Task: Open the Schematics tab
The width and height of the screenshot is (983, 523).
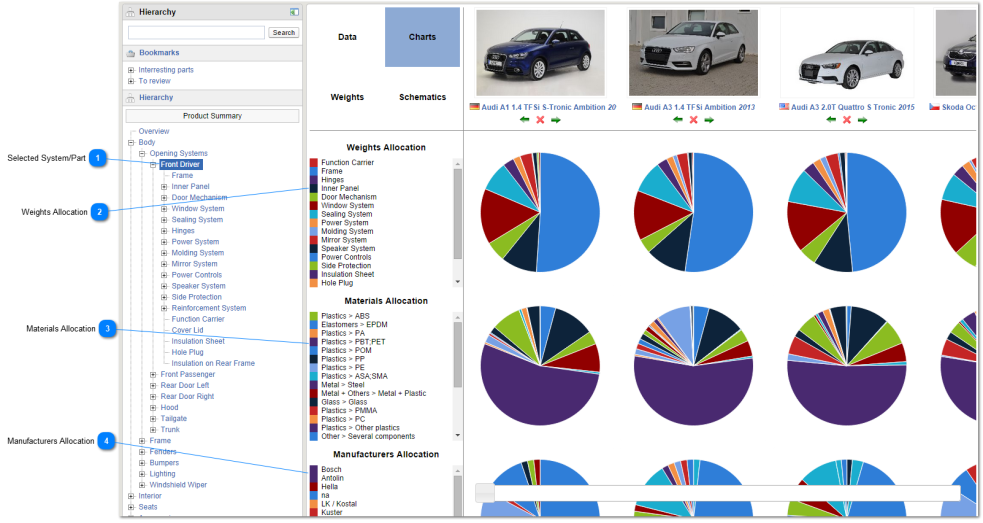Action: [423, 97]
